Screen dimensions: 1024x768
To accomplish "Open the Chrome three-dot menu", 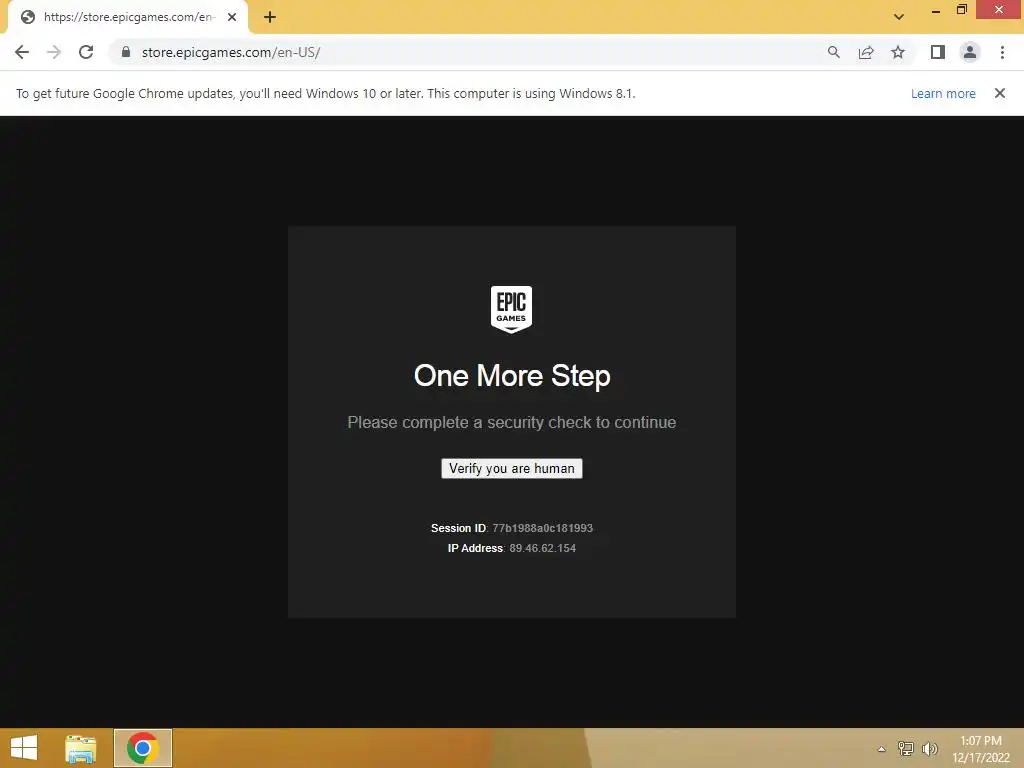I will tap(1002, 52).
